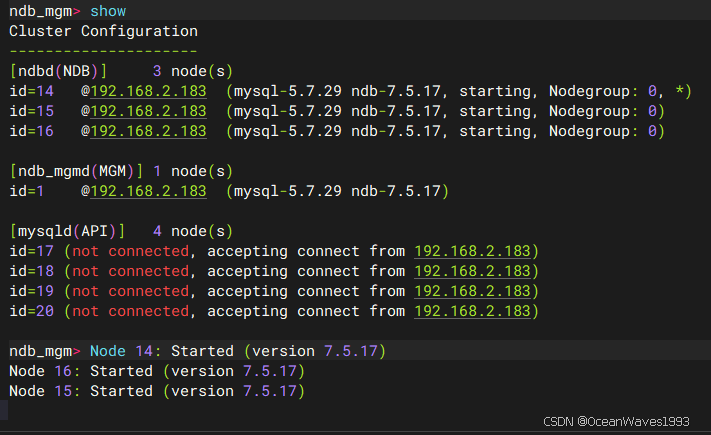
Task: Click 'Node 14: Started' status message
Action: pyautogui.click(x=162, y=351)
